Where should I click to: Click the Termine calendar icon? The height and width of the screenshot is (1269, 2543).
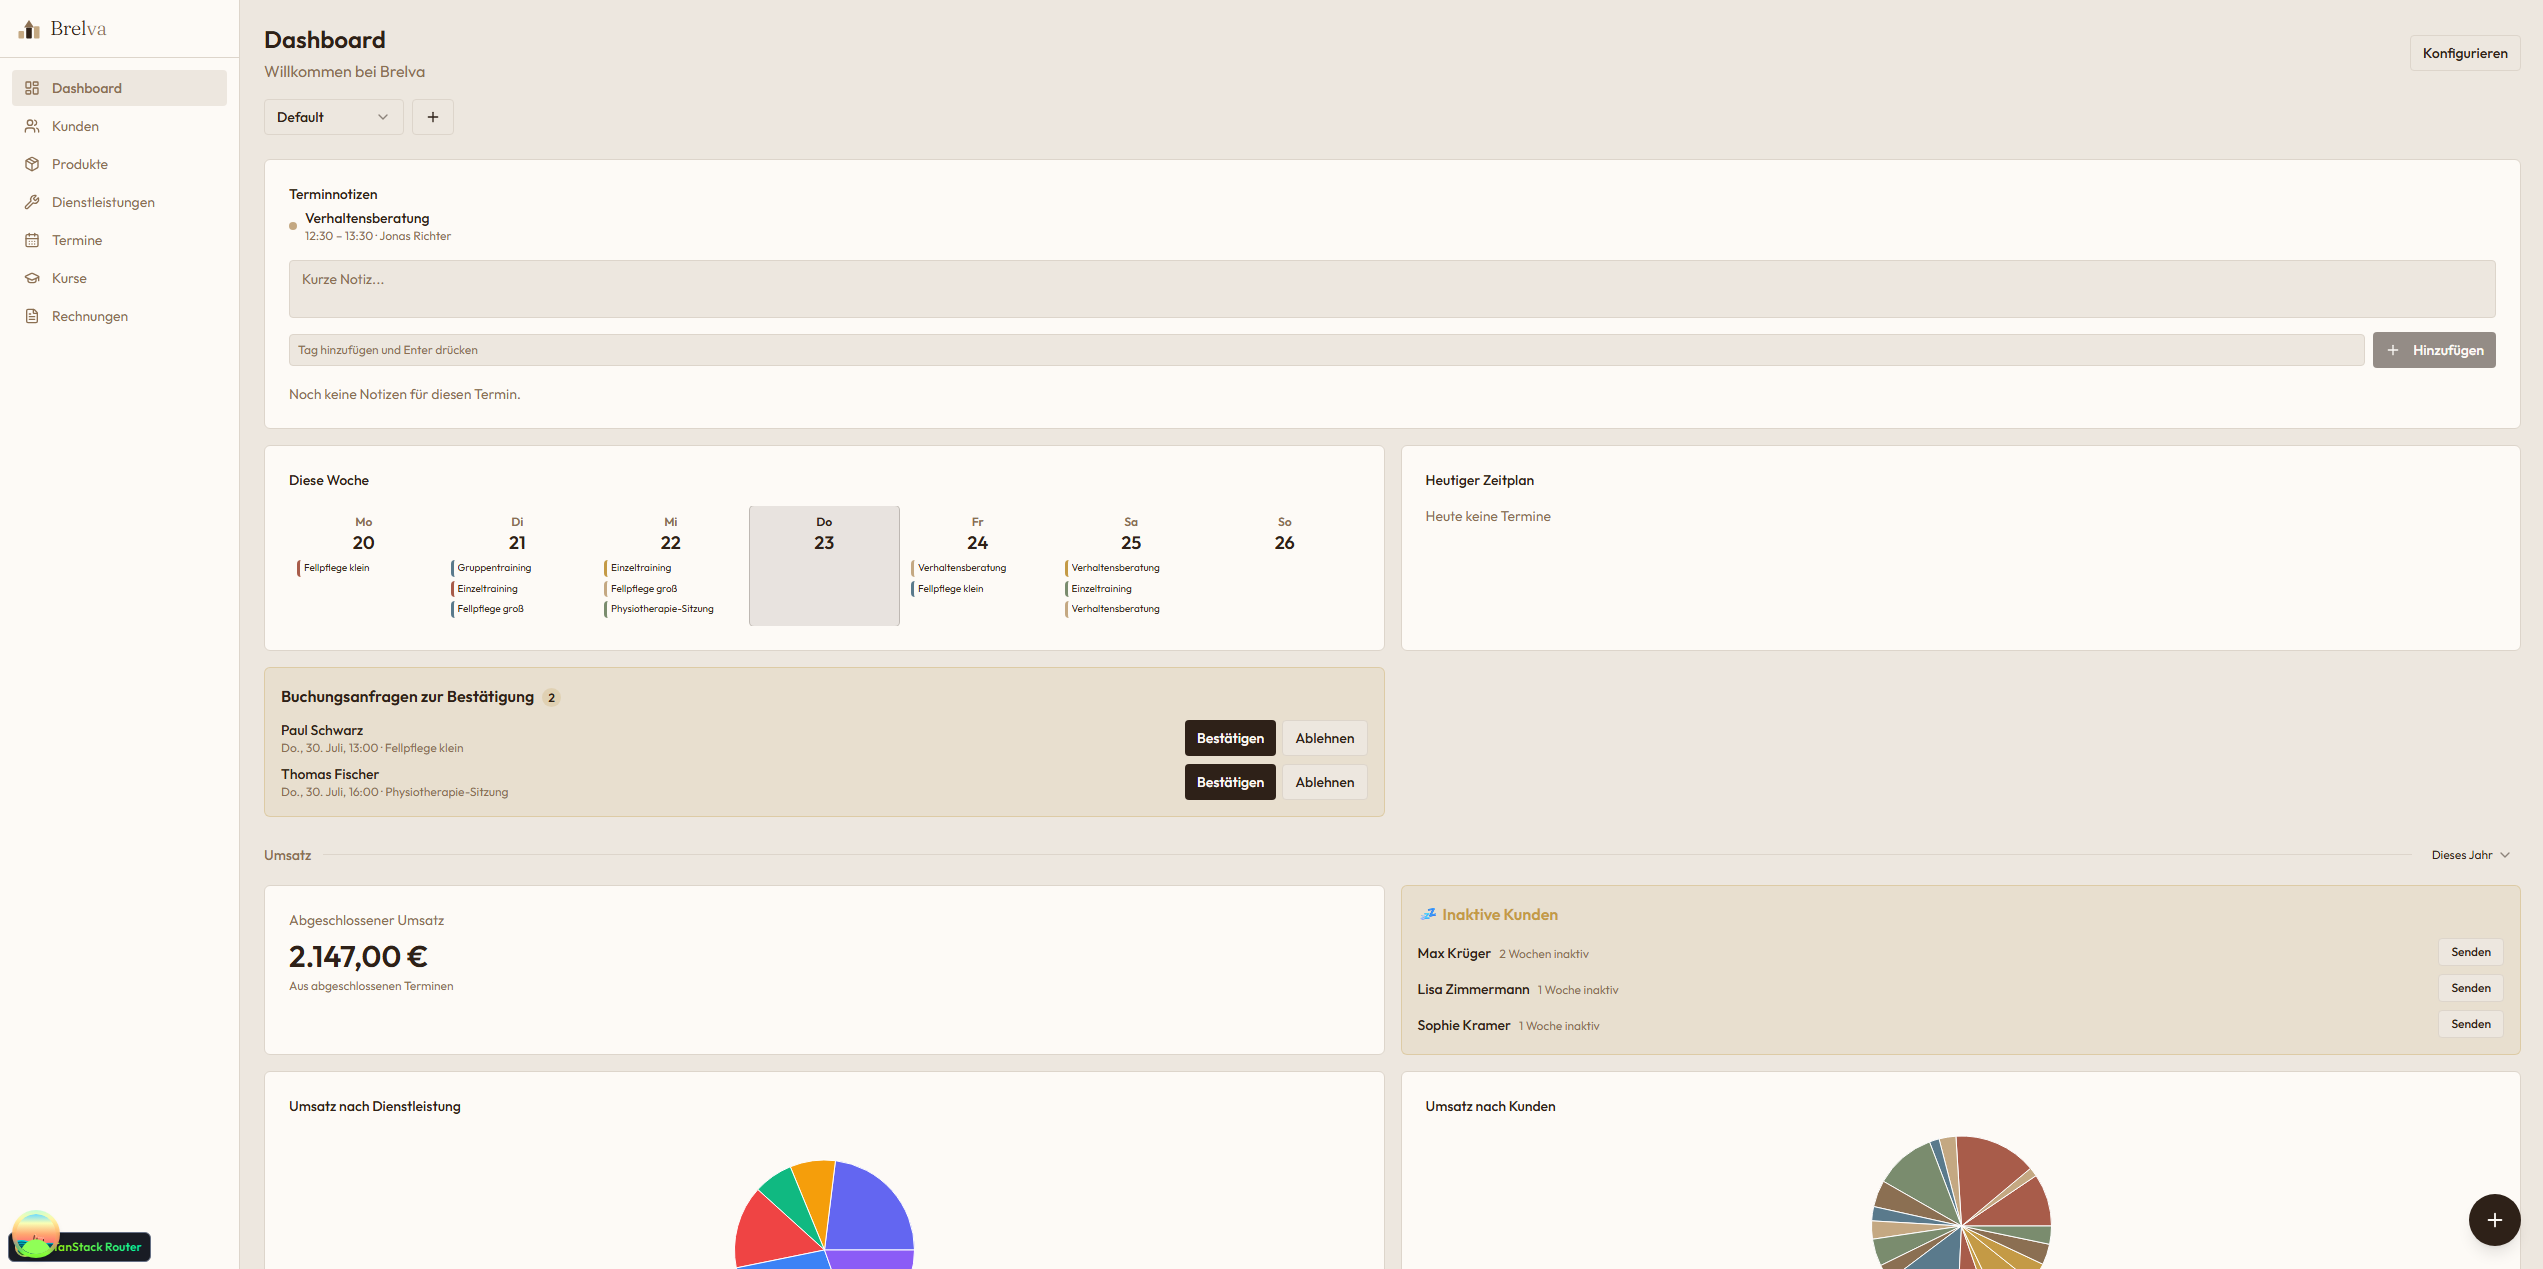32,240
